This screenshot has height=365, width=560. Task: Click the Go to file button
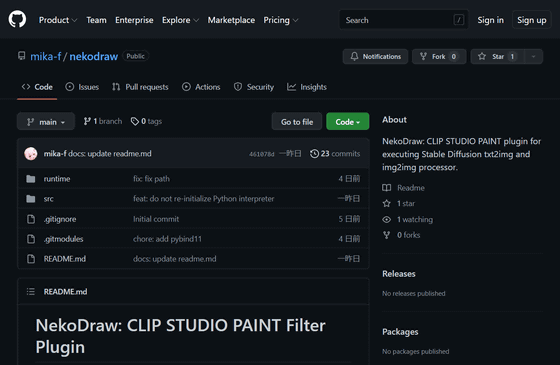pos(297,121)
